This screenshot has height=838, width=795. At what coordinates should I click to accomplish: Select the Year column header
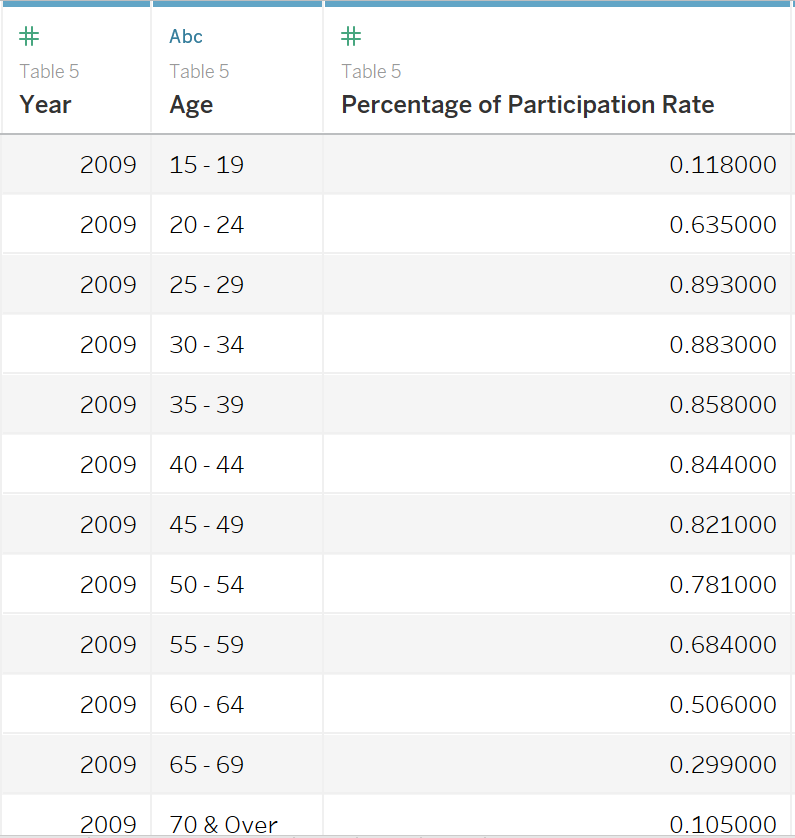[44, 104]
